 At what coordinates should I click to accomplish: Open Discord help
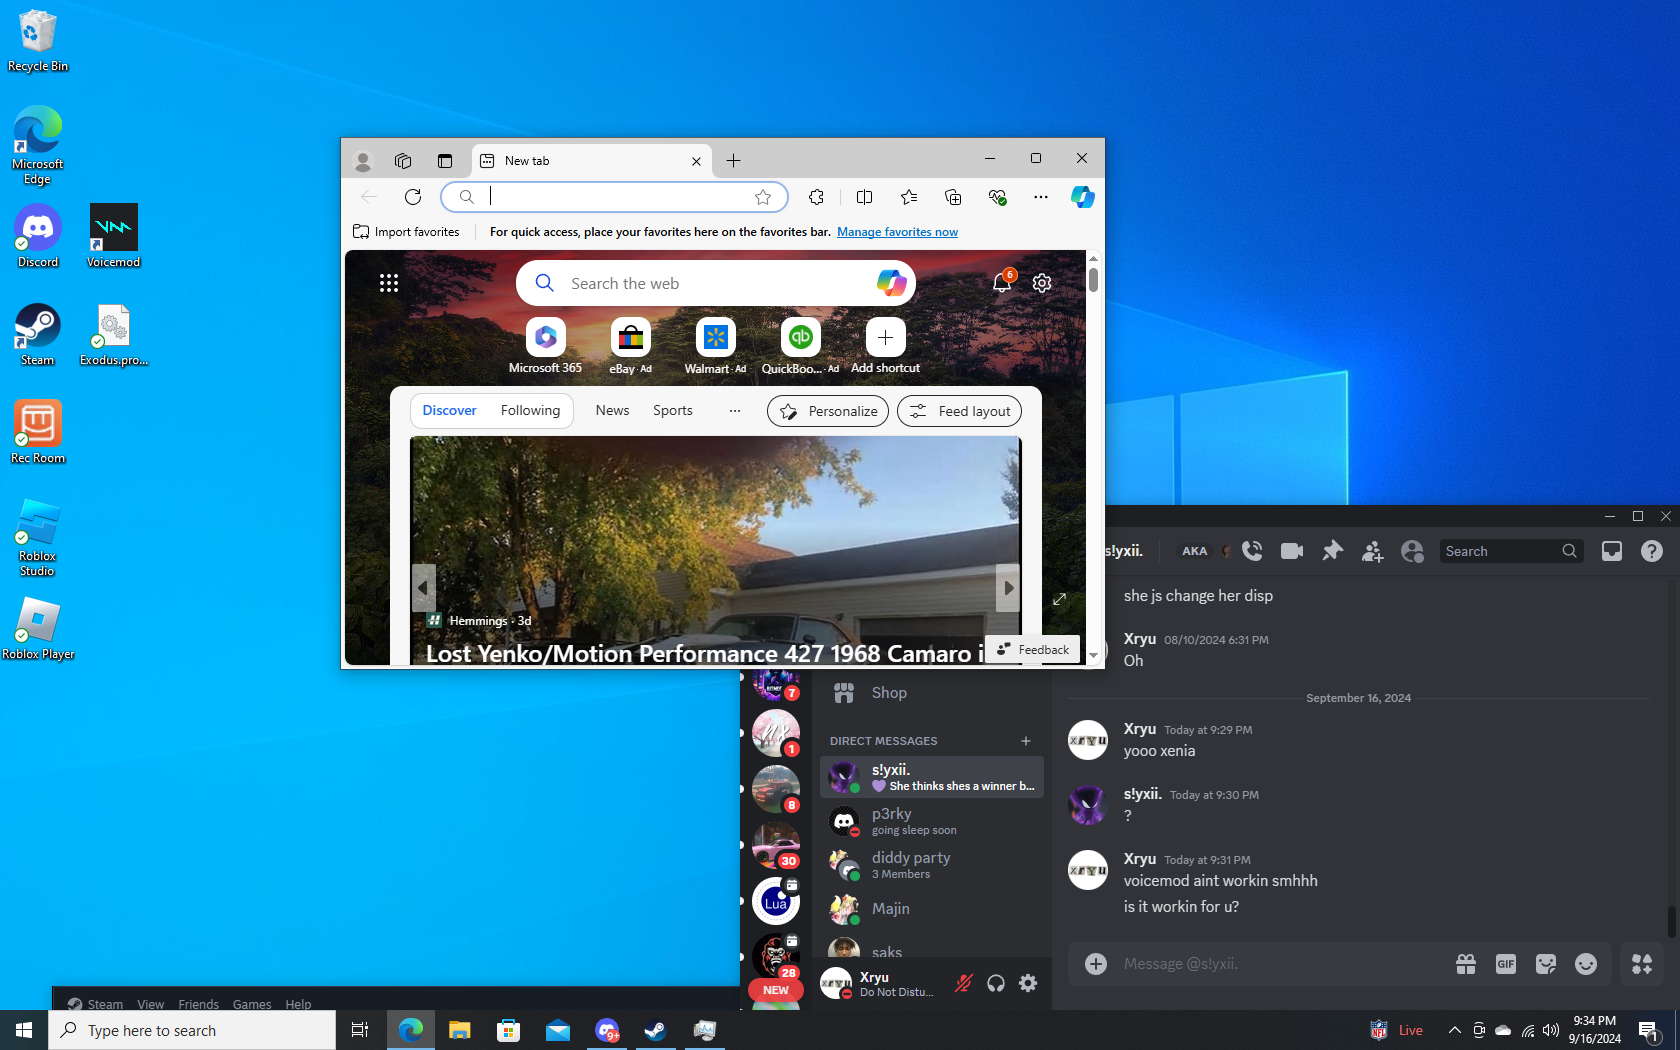tap(1652, 551)
